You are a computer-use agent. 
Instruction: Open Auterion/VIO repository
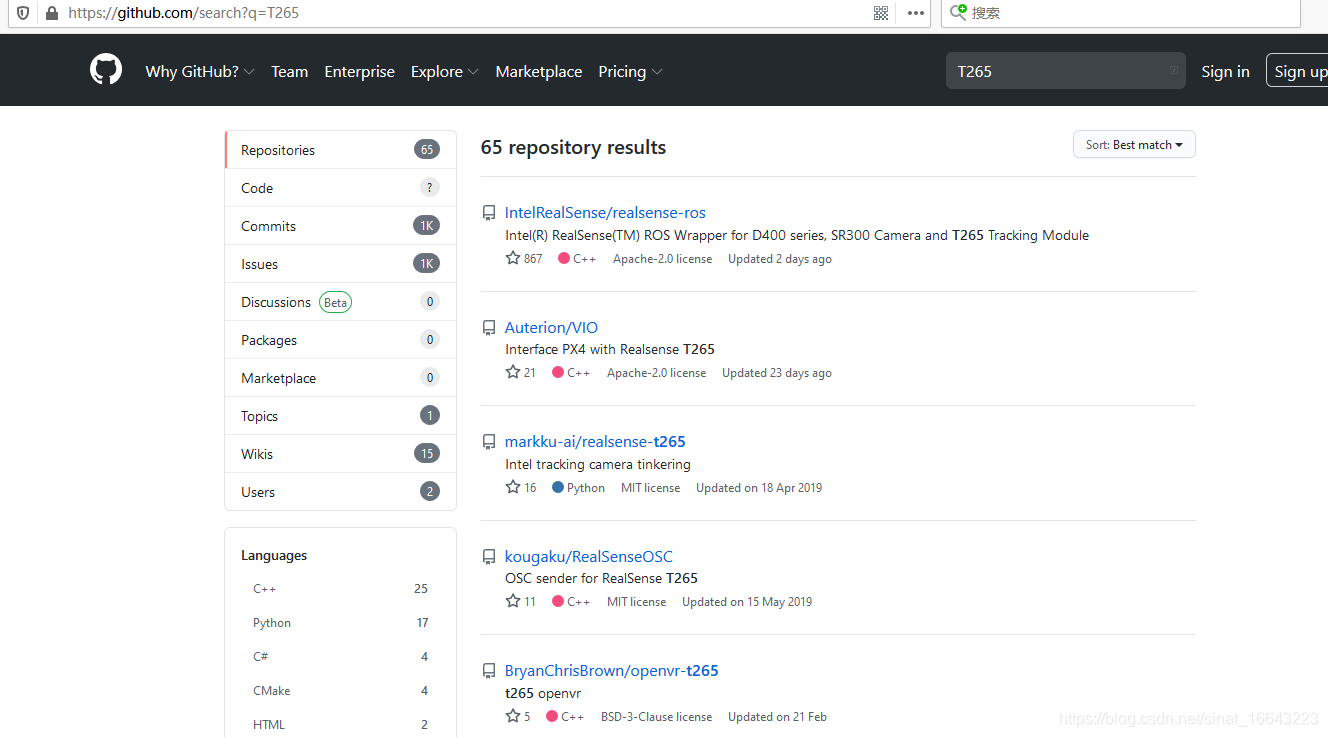click(x=551, y=328)
